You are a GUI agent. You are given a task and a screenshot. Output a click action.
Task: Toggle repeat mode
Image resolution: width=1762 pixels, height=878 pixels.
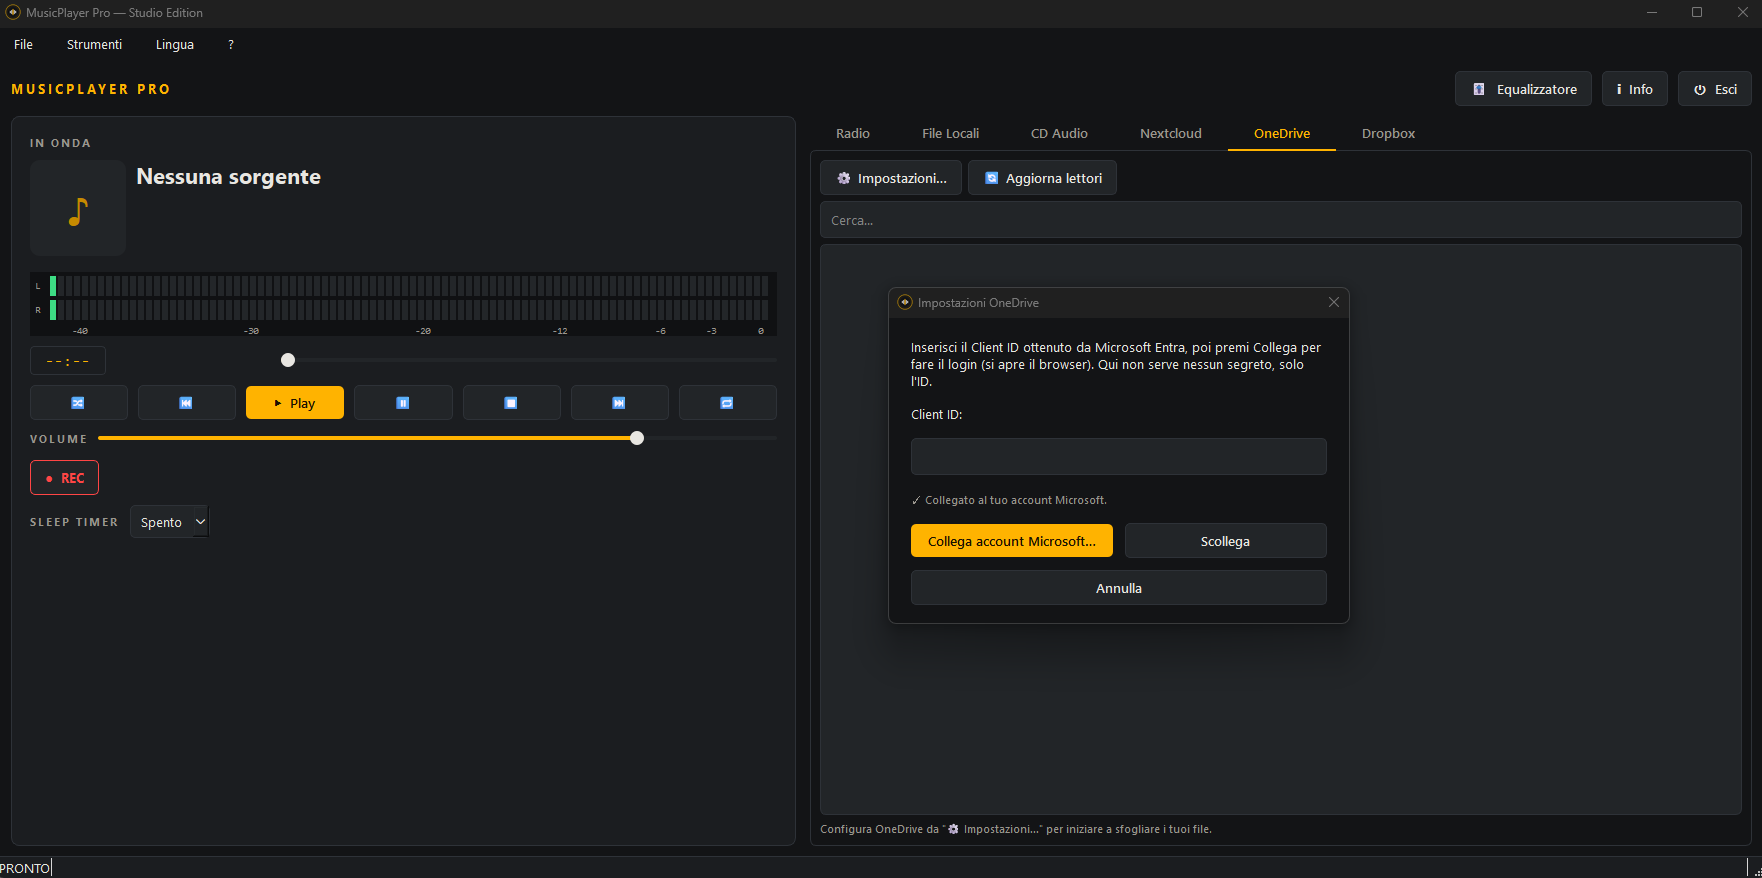point(727,403)
